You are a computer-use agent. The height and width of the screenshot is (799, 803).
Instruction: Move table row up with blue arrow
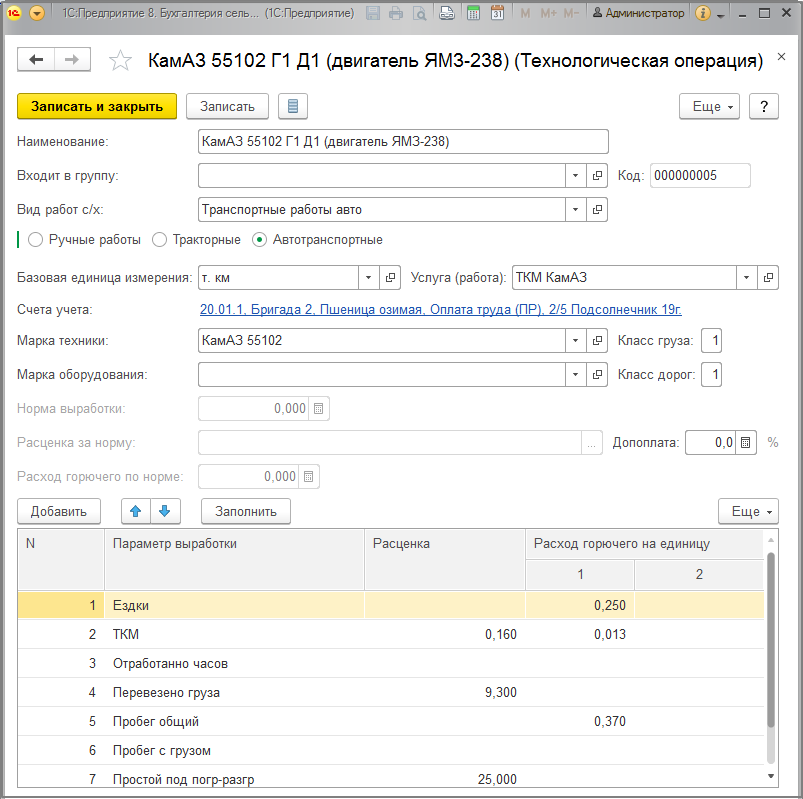click(x=136, y=511)
